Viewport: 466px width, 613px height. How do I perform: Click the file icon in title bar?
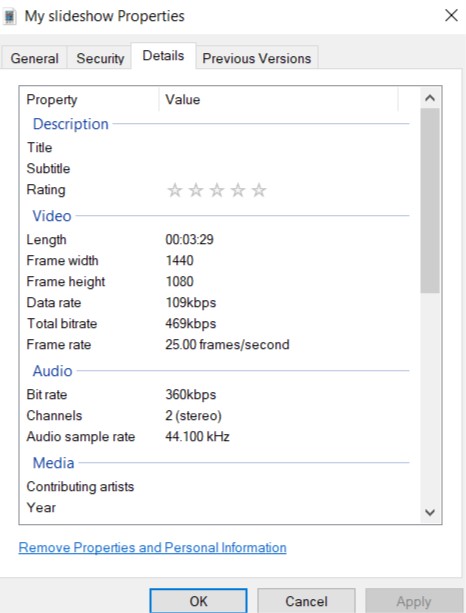pyautogui.click(x=10, y=16)
